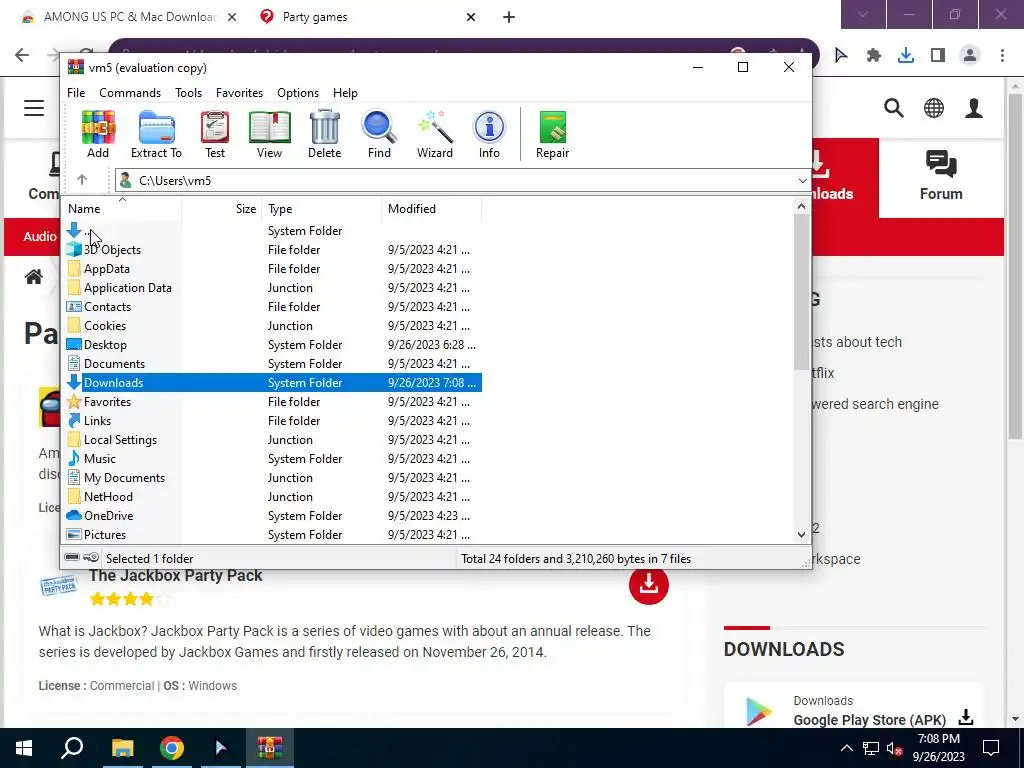Screen dimensions: 1024x768
Task: Select the AppData folder
Action: (x=106, y=268)
